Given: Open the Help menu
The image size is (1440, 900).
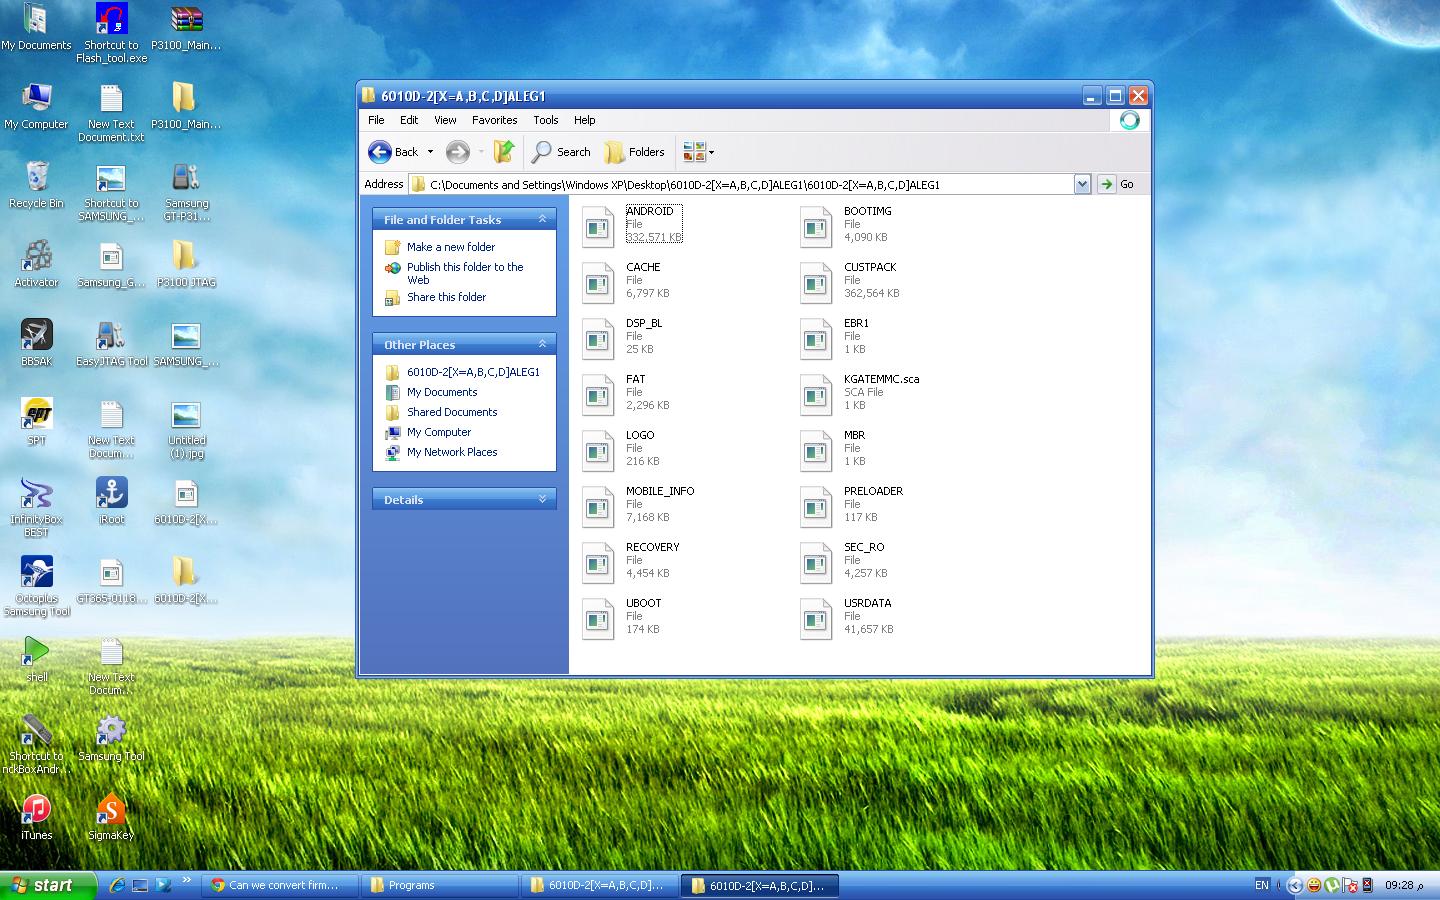Looking at the screenshot, I should click(585, 120).
